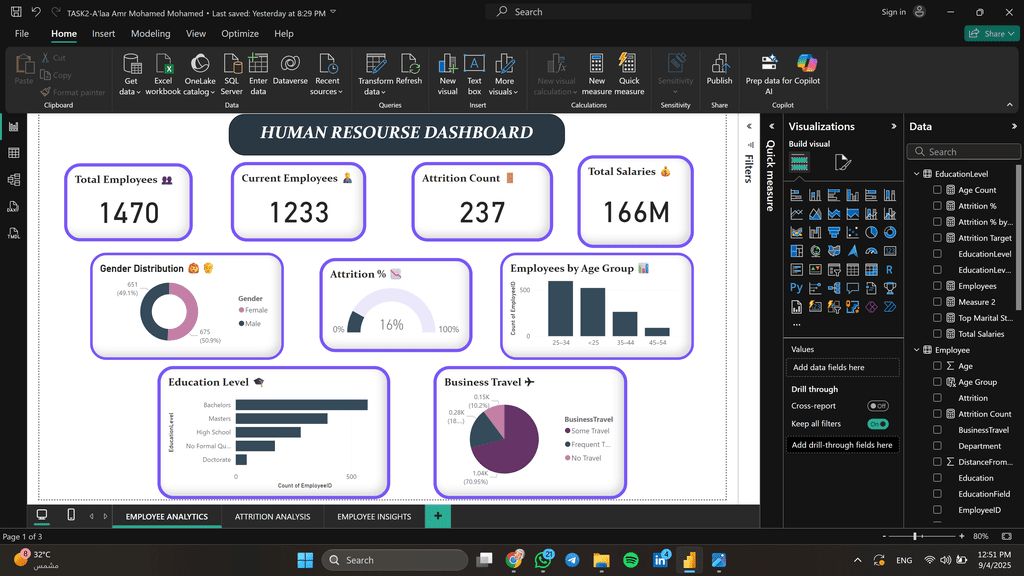Screen dimensions: 1024x576
Task: Check the Age Count field checkbox
Action: click(937, 190)
